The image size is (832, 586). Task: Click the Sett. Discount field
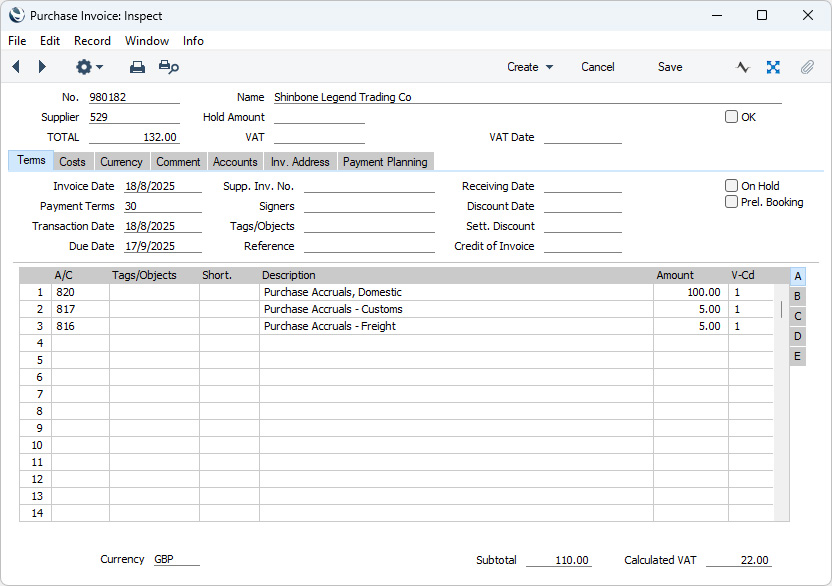[x=583, y=226]
